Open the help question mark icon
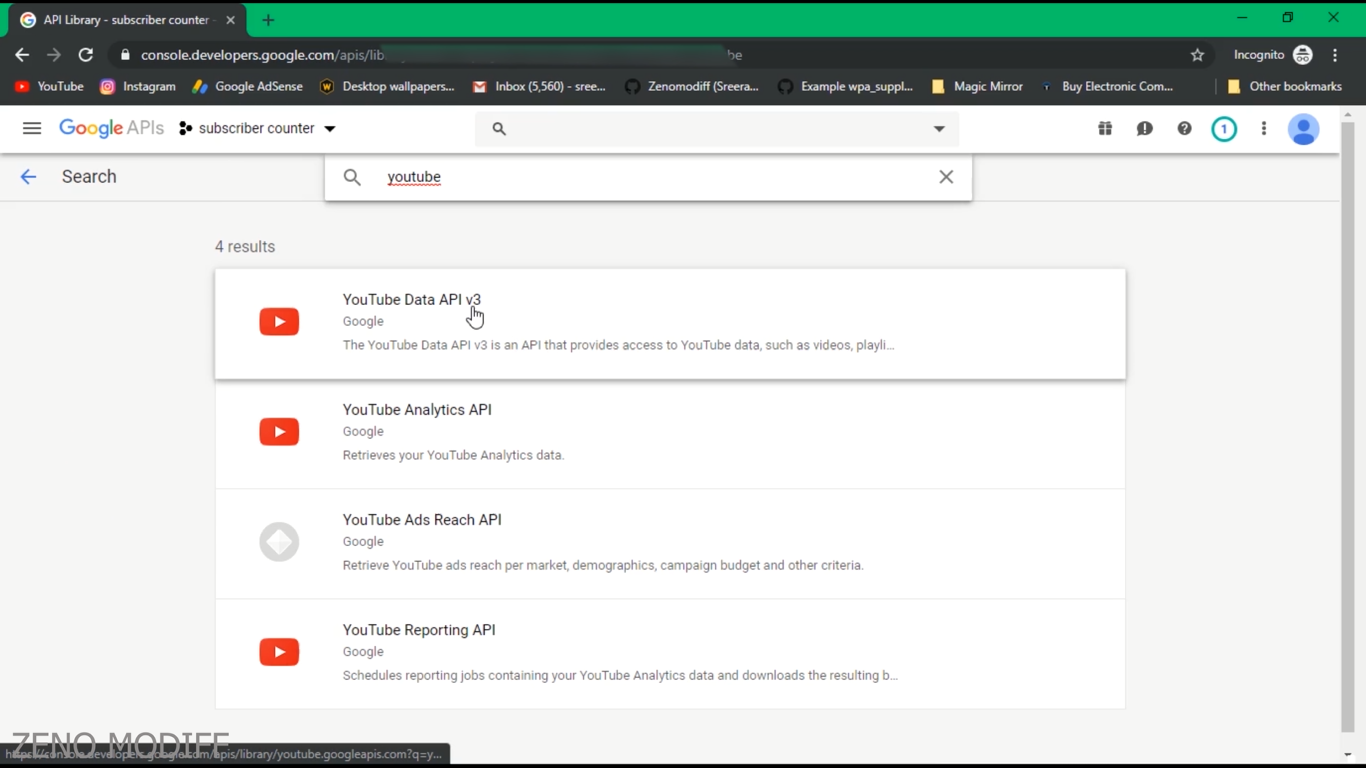Image resolution: width=1366 pixels, height=768 pixels. [1184, 128]
